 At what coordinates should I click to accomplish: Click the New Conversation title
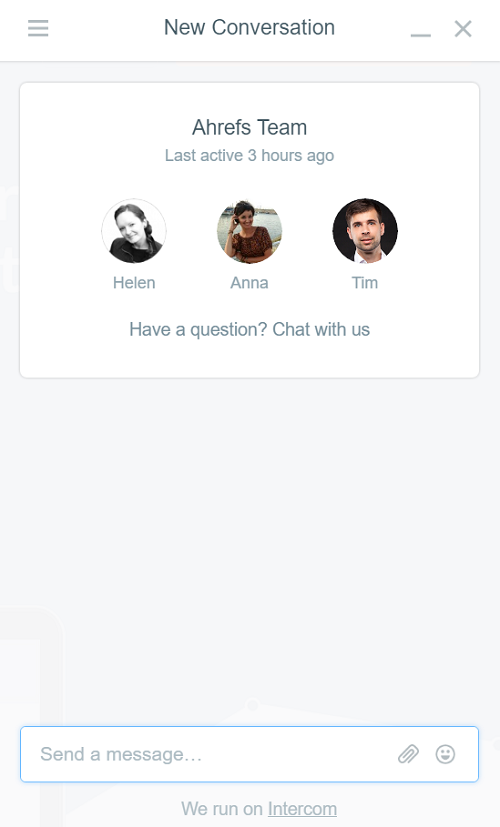[x=249, y=27]
